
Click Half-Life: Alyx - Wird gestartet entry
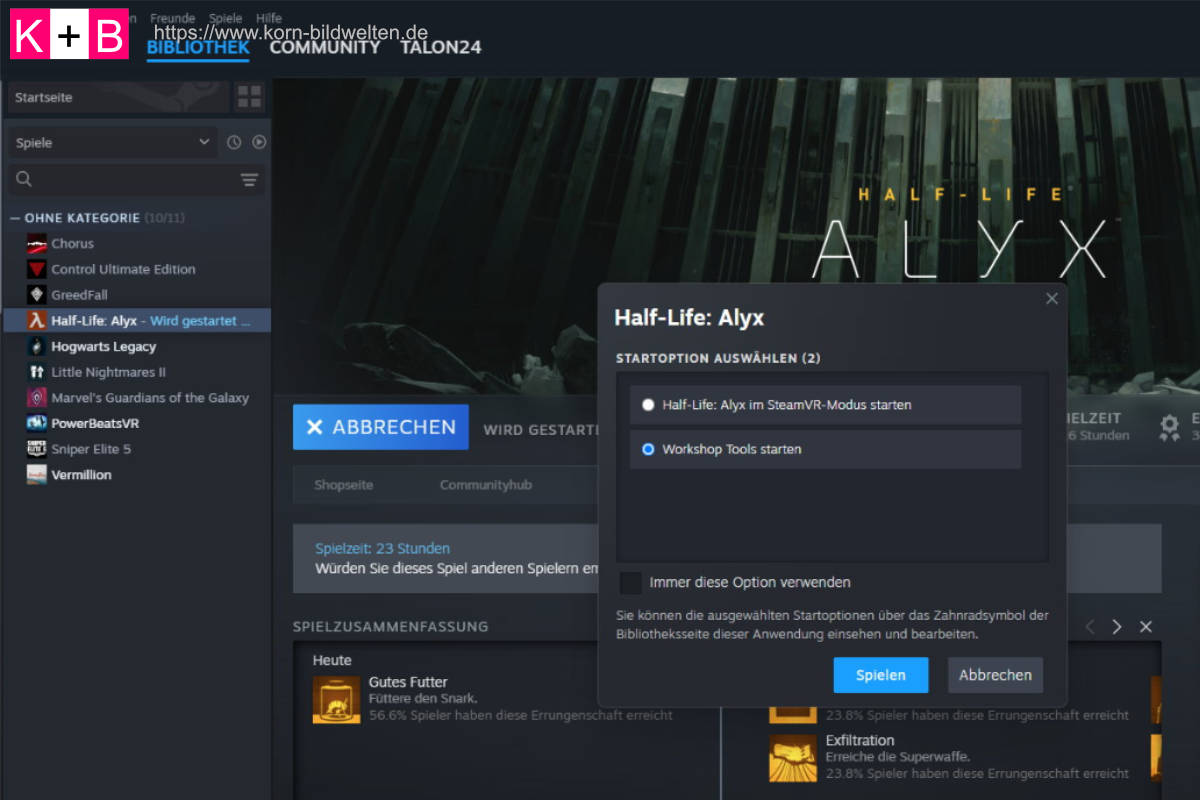tap(137, 321)
